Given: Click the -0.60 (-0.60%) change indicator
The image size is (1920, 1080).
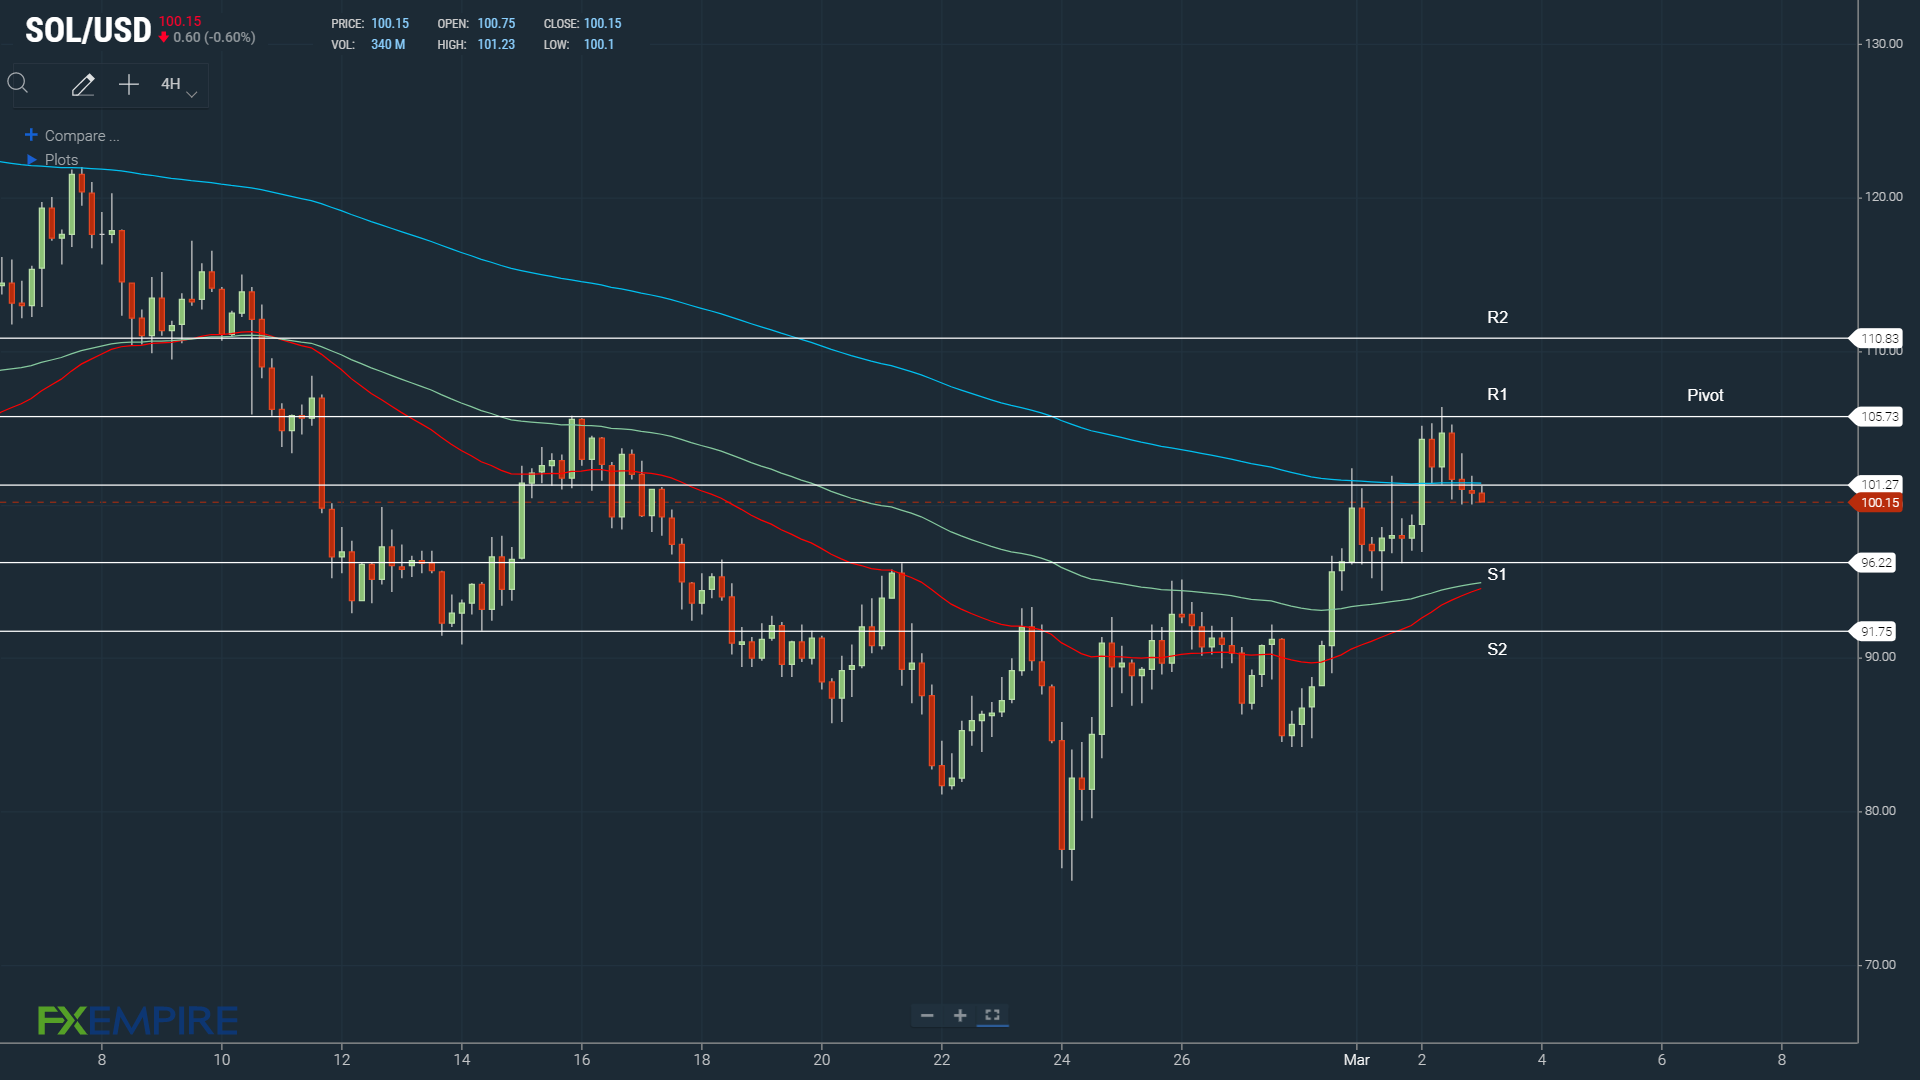Looking at the screenshot, I should [x=208, y=38].
